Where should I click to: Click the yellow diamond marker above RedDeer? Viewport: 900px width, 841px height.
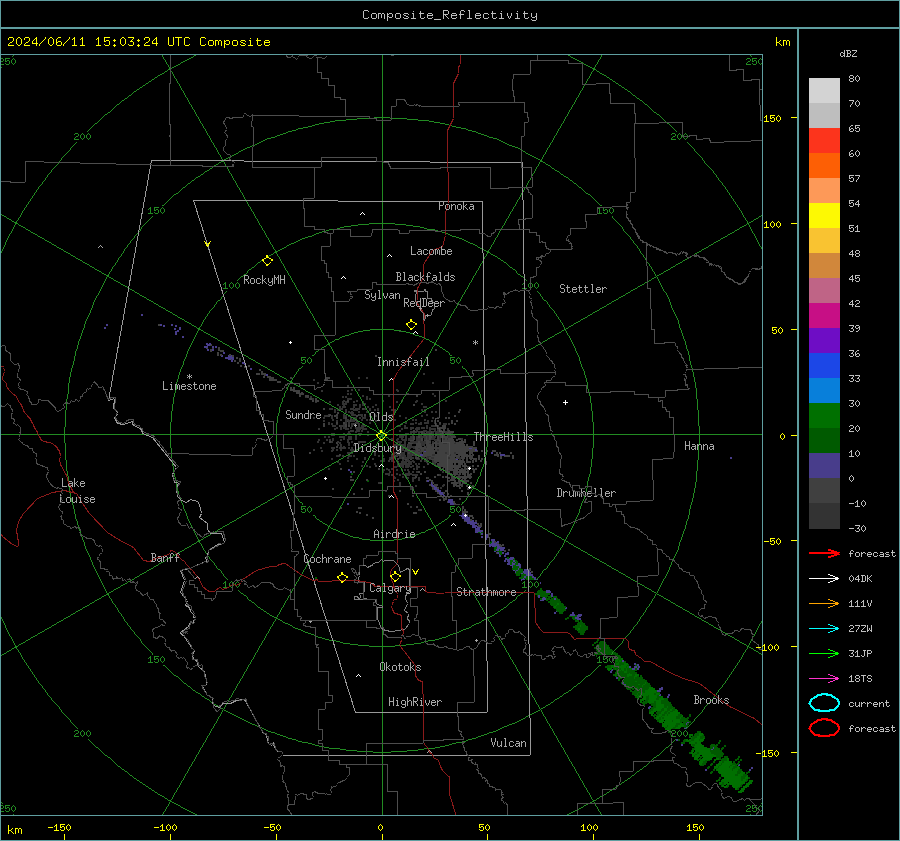(x=411, y=325)
